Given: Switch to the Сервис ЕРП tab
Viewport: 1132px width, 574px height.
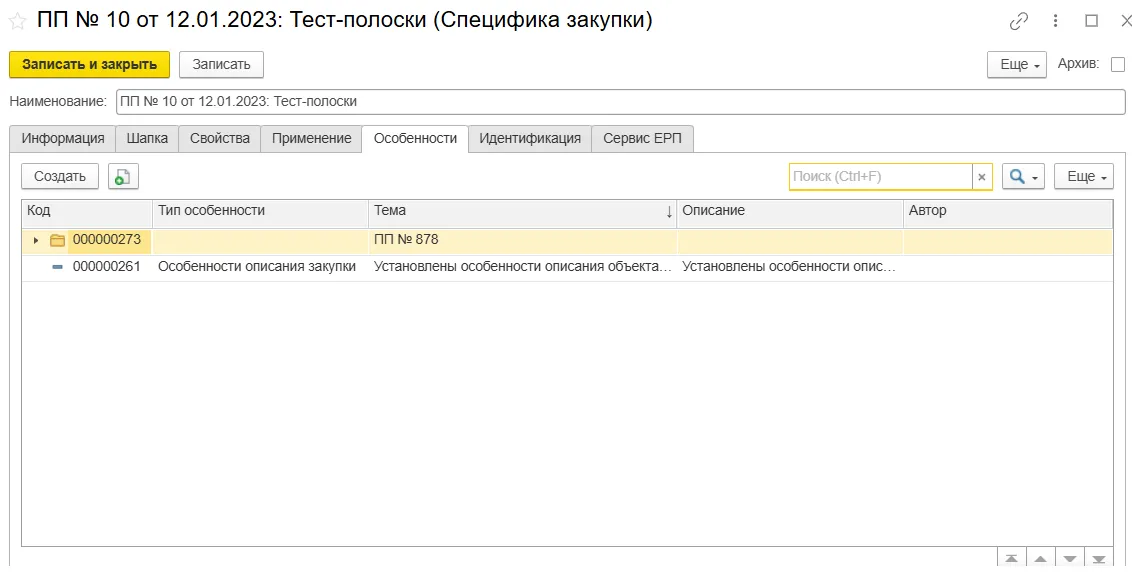Looking at the screenshot, I should [x=643, y=139].
